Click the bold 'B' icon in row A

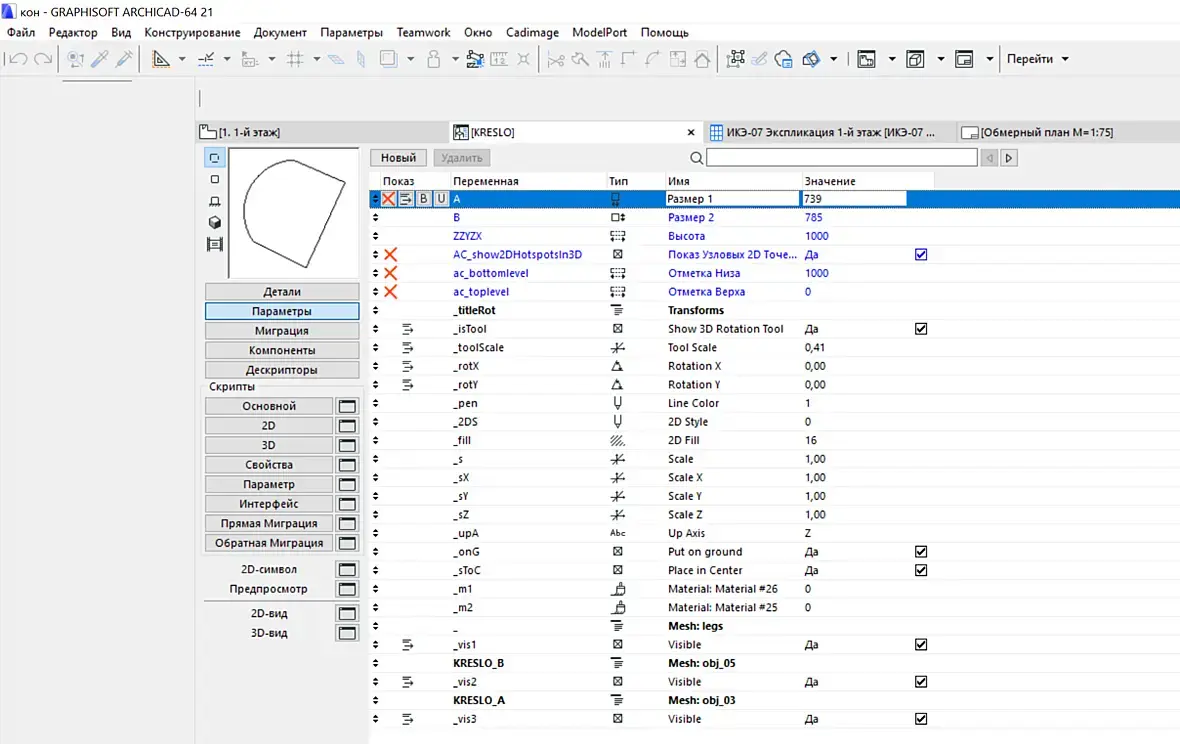(x=423, y=199)
